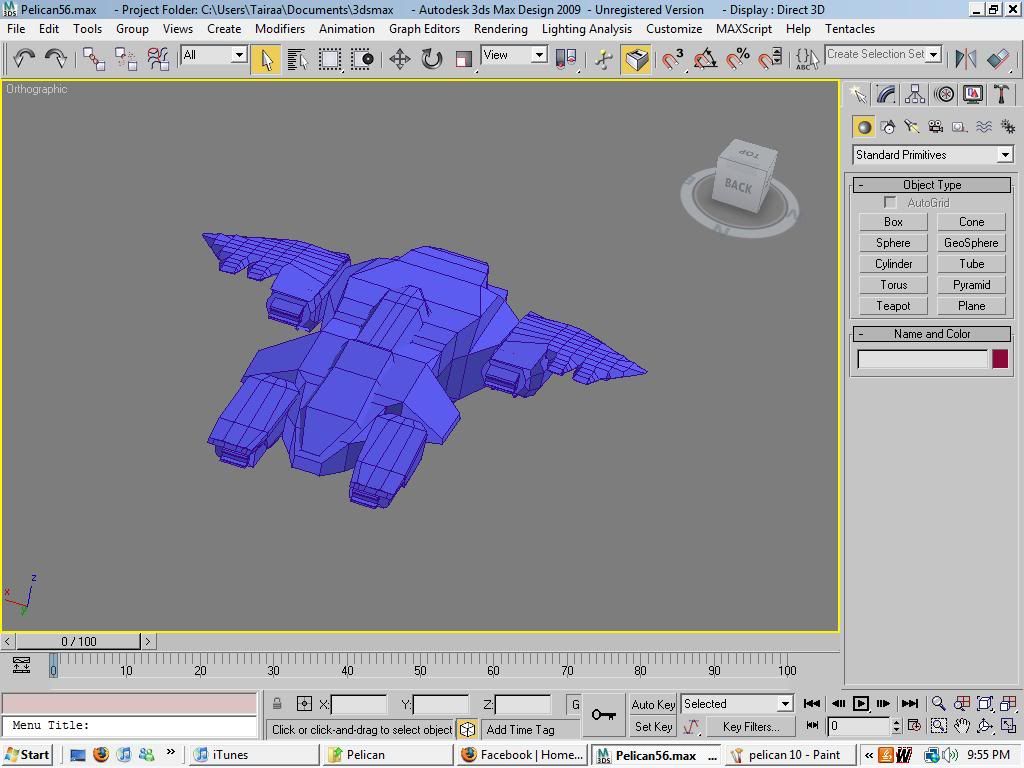Click the GeoSphere primitive button
Image resolution: width=1024 pixels, height=768 pixels.
[x=971, y=243]
